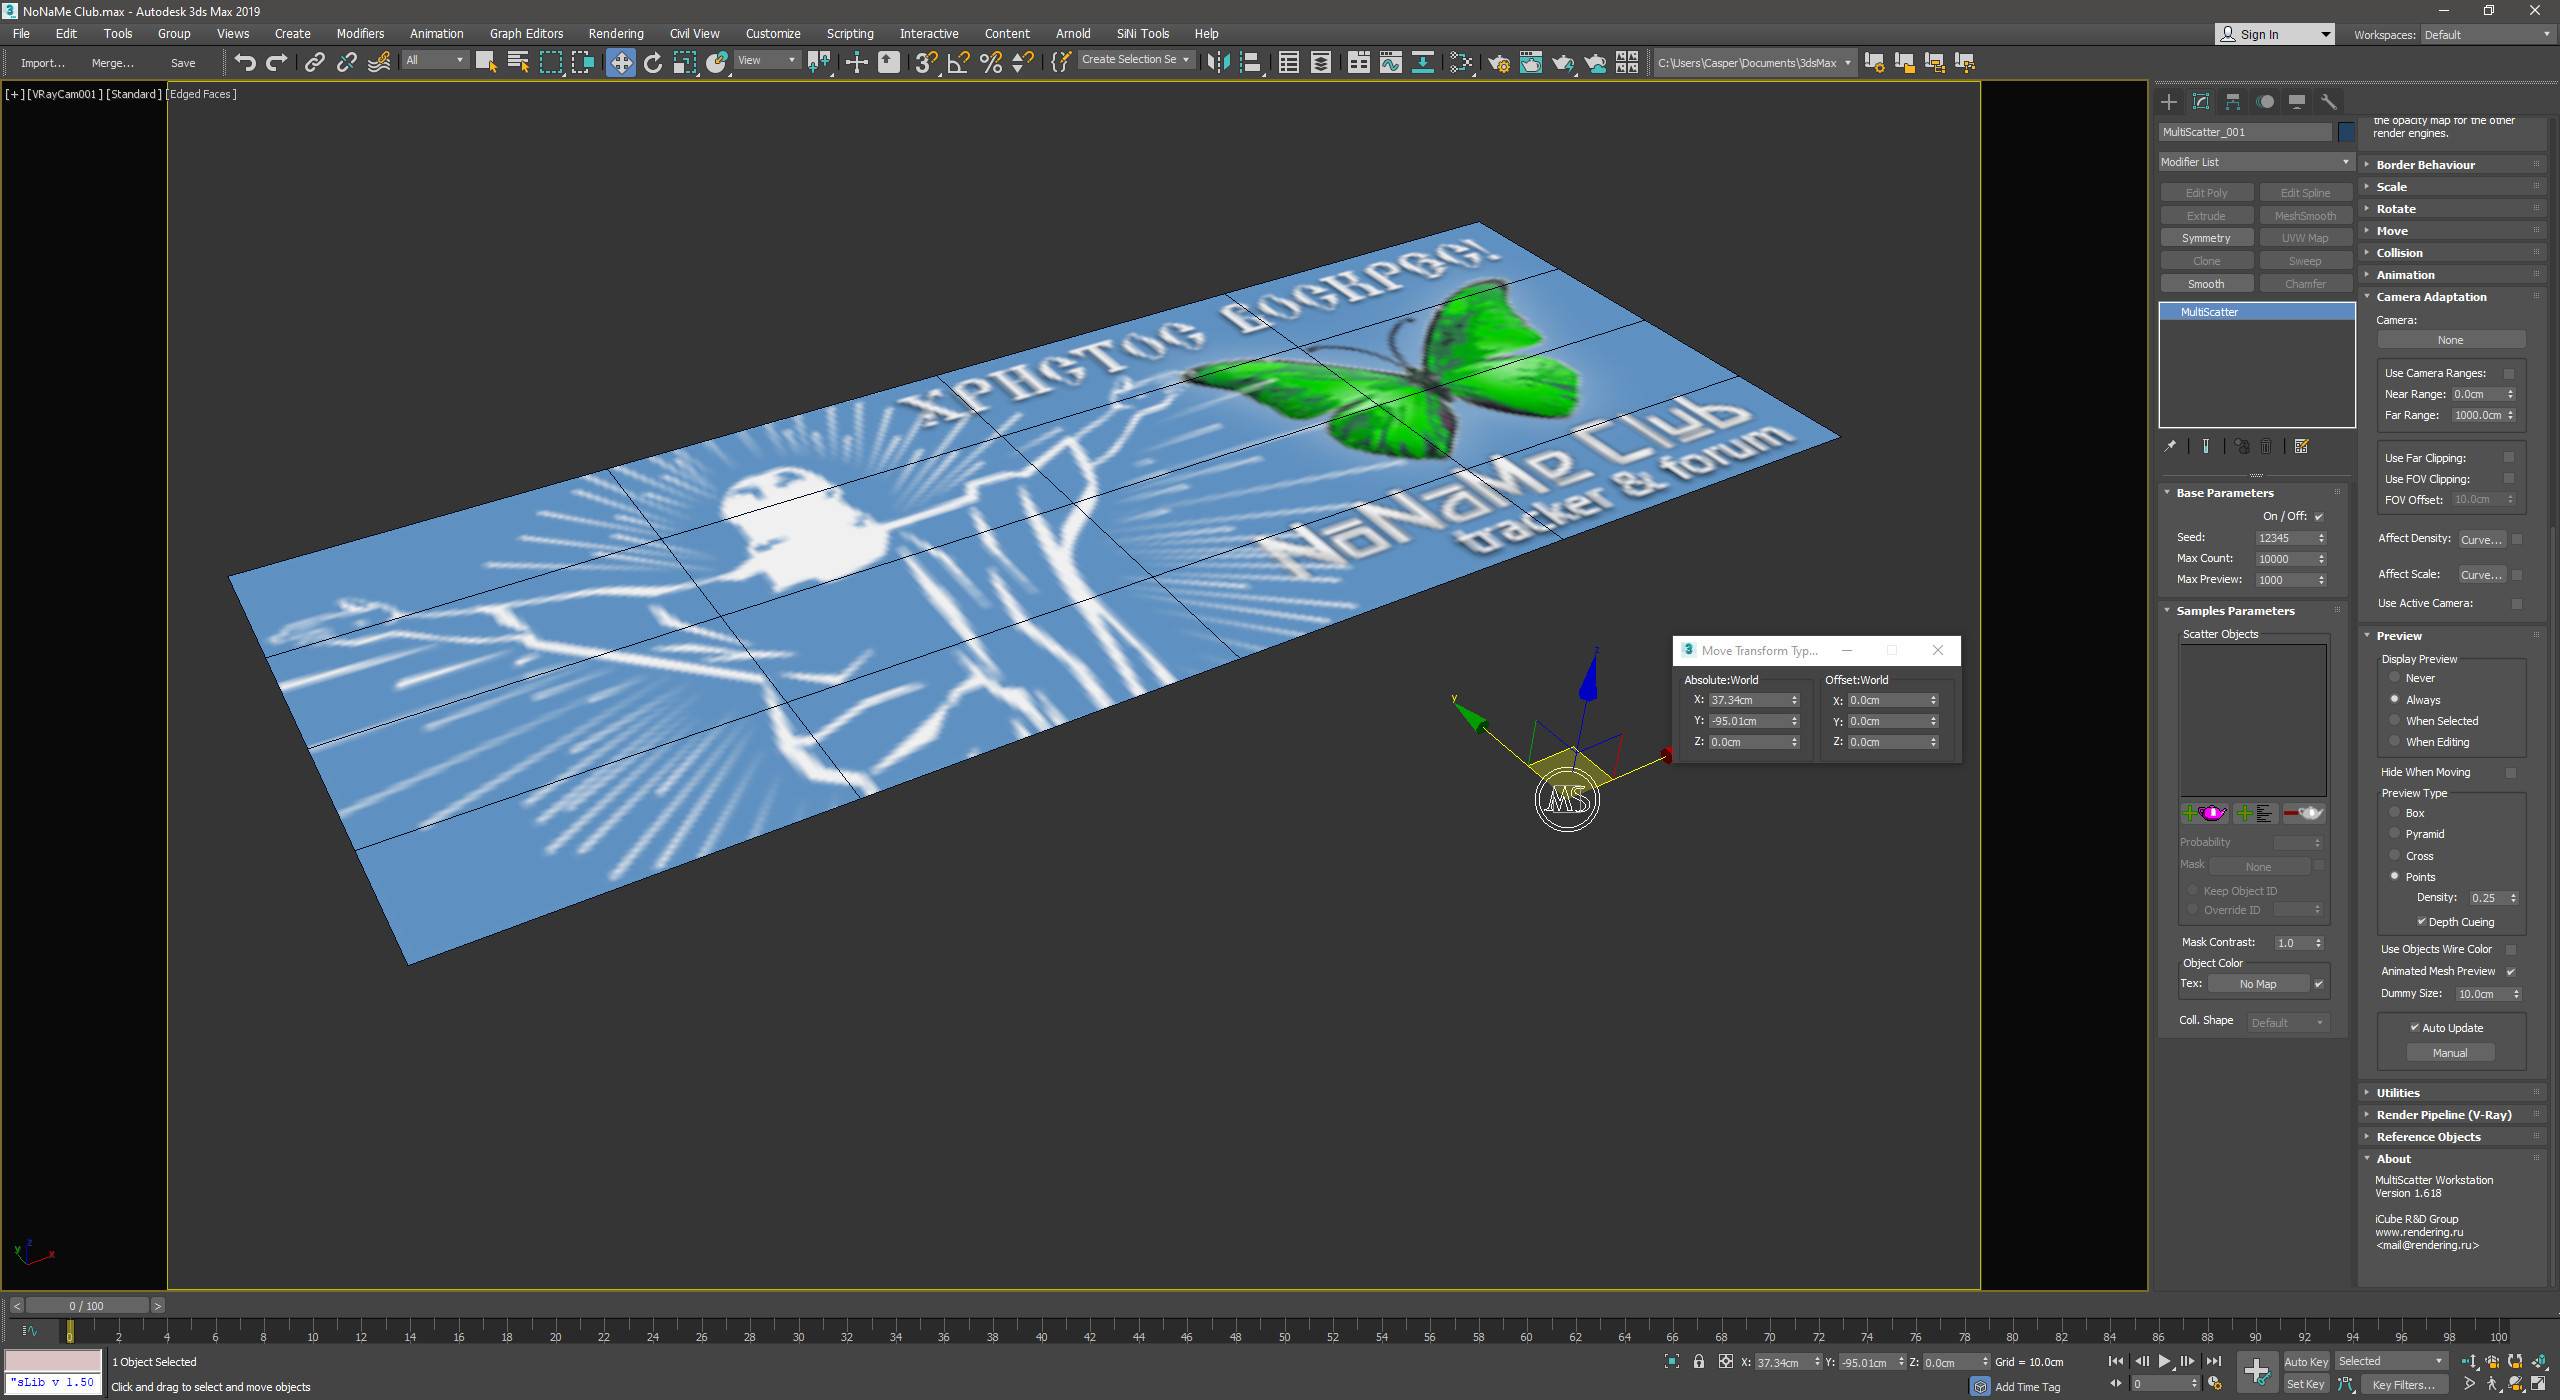Open the Workspaces Default dropdown
The image size is (2560, 1400).
(x=2488, y=35)
